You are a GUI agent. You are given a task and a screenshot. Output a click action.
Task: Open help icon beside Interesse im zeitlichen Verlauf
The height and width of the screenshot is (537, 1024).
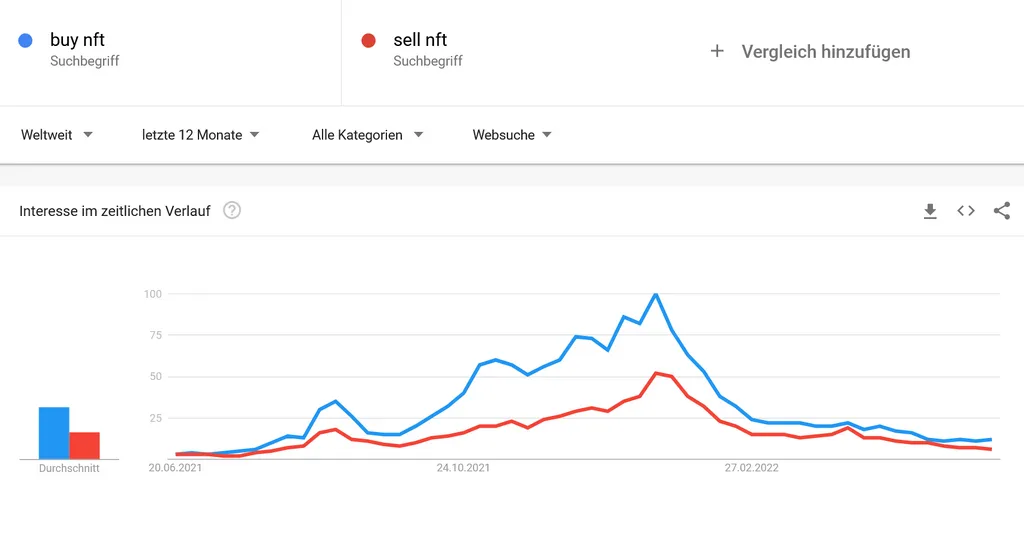pos(232,211)
